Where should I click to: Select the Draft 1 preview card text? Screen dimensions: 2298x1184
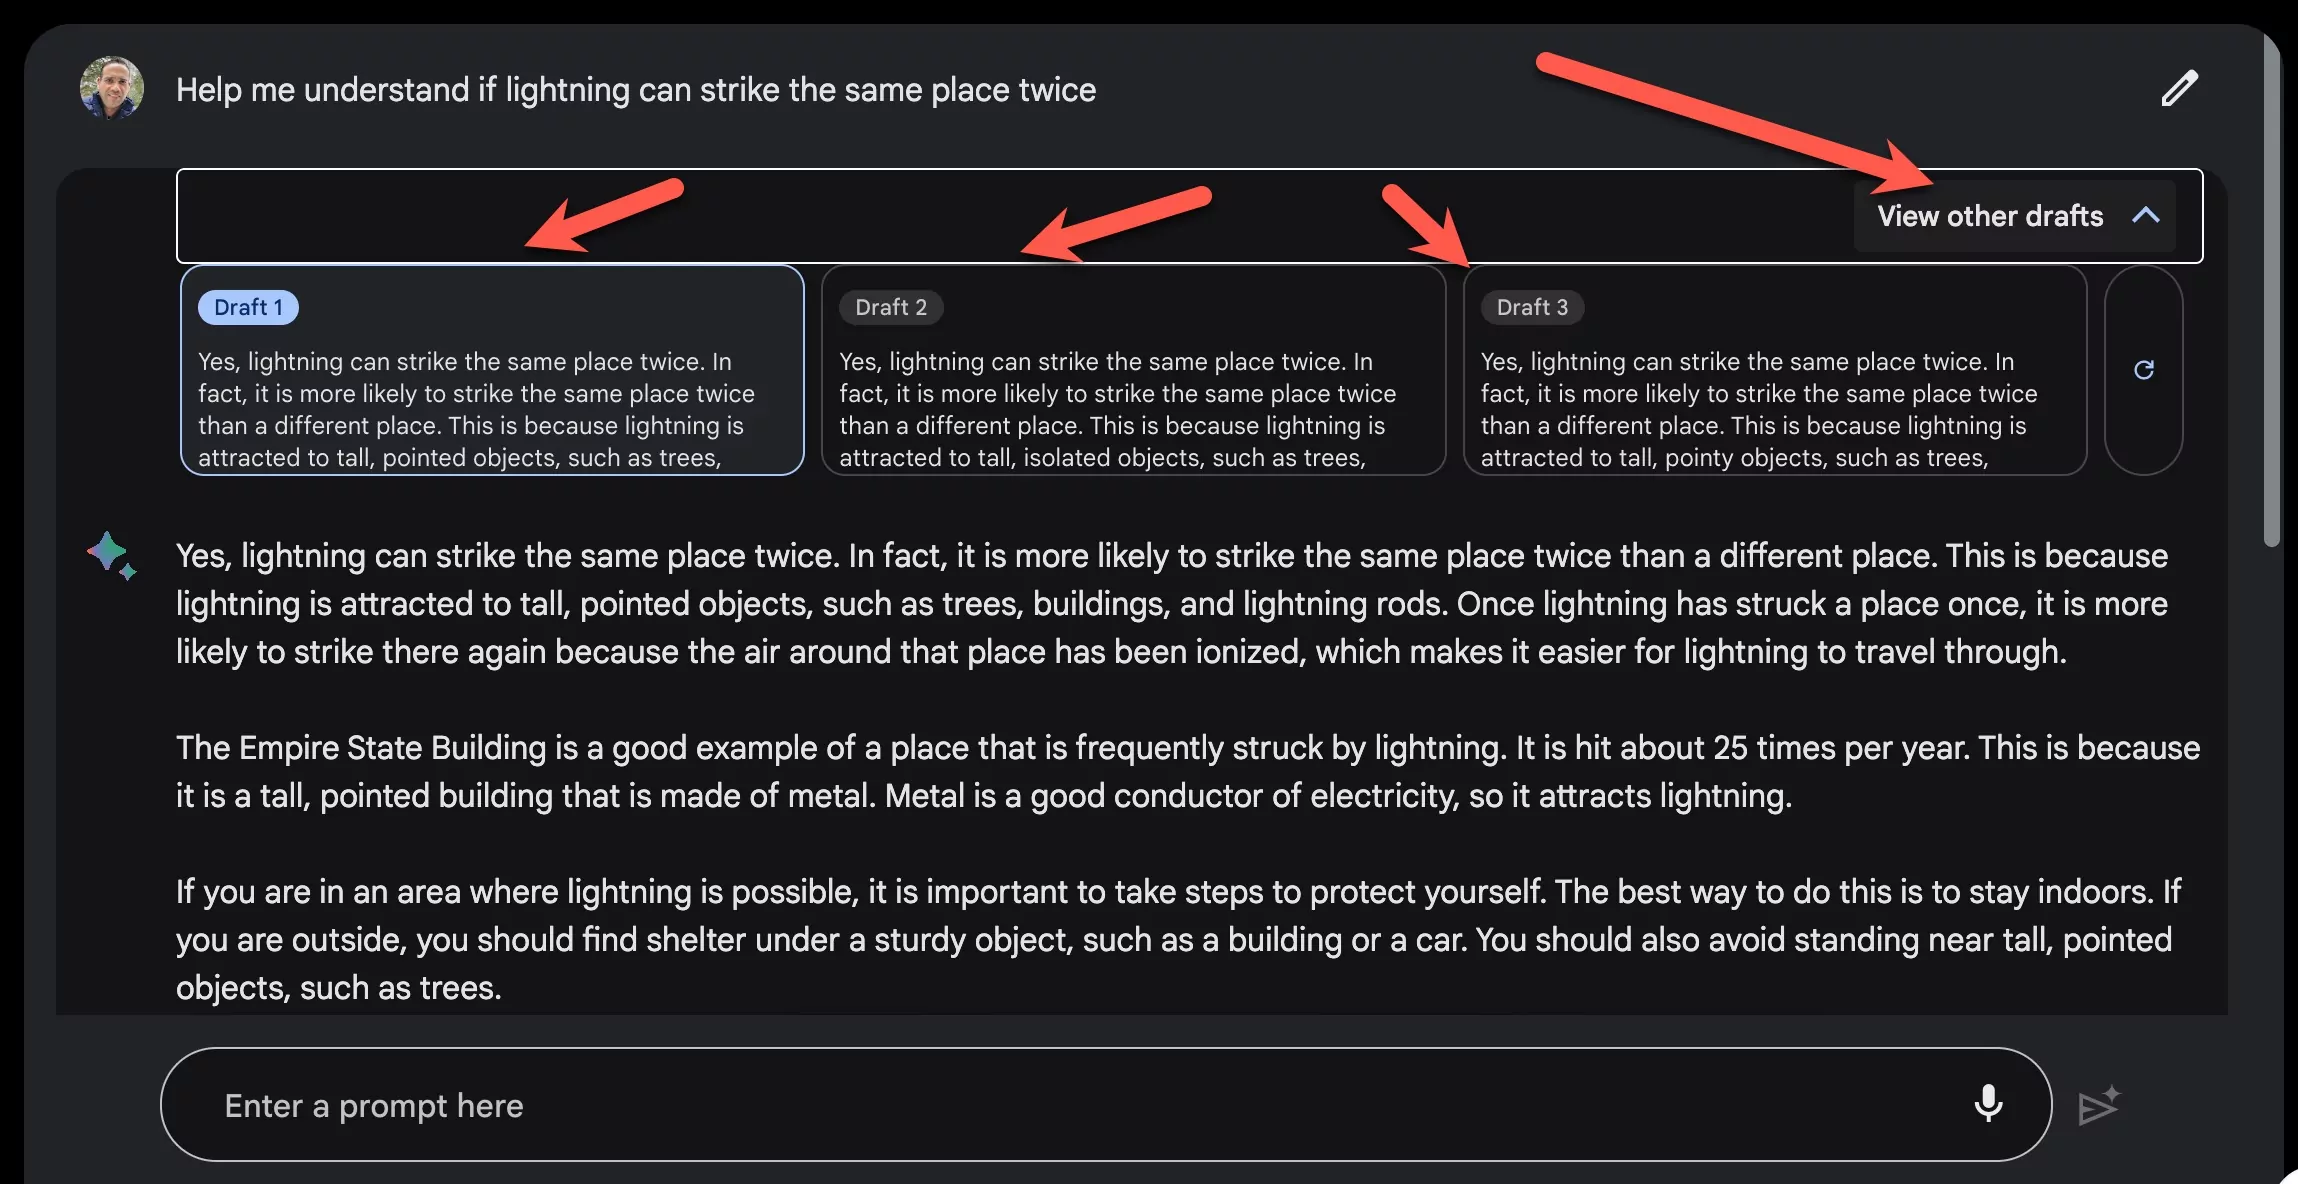tap(476, 409)
